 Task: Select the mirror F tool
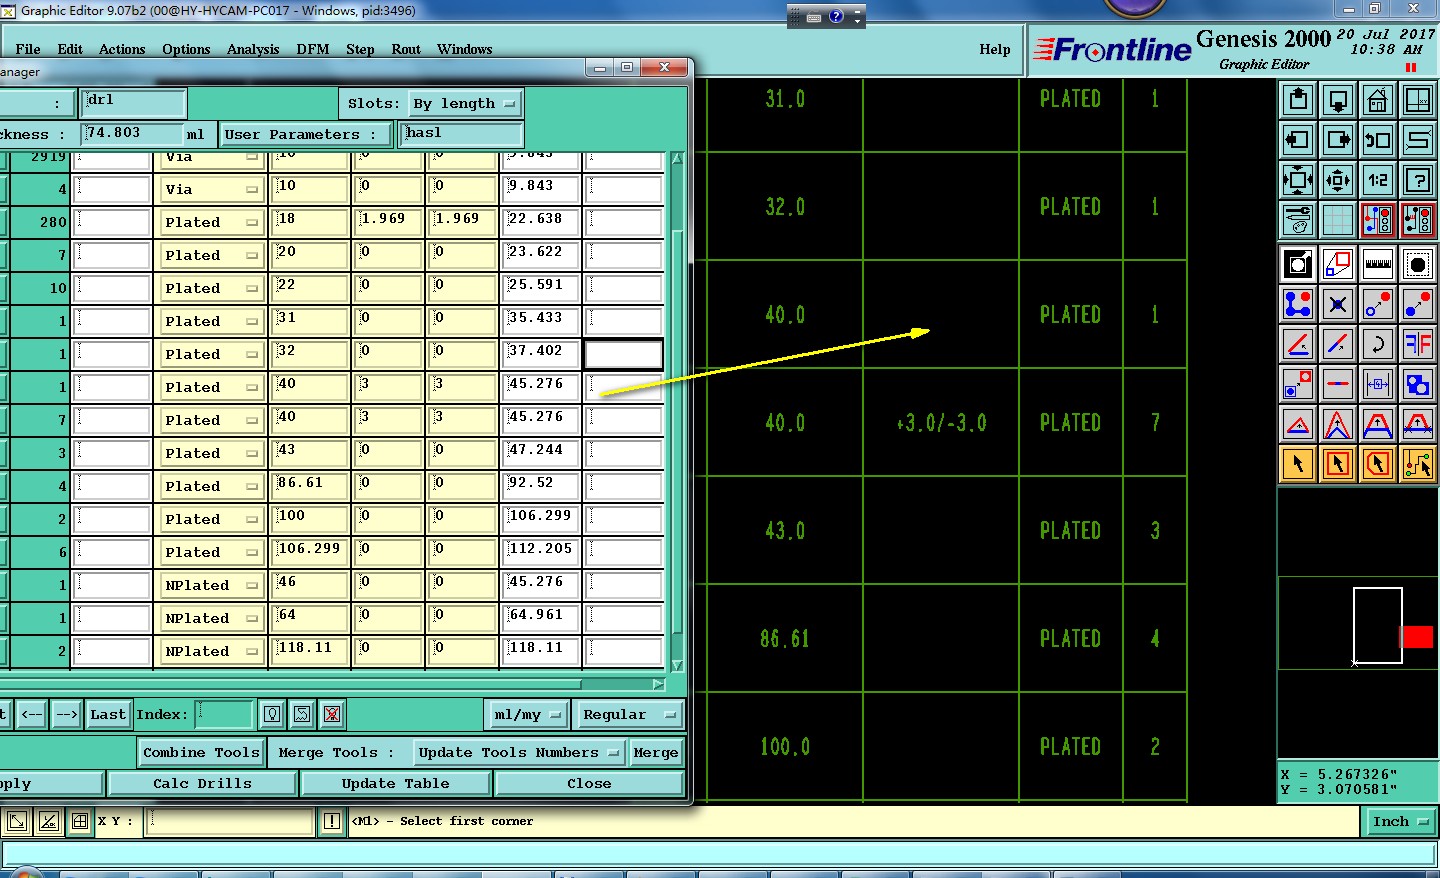1418,344
